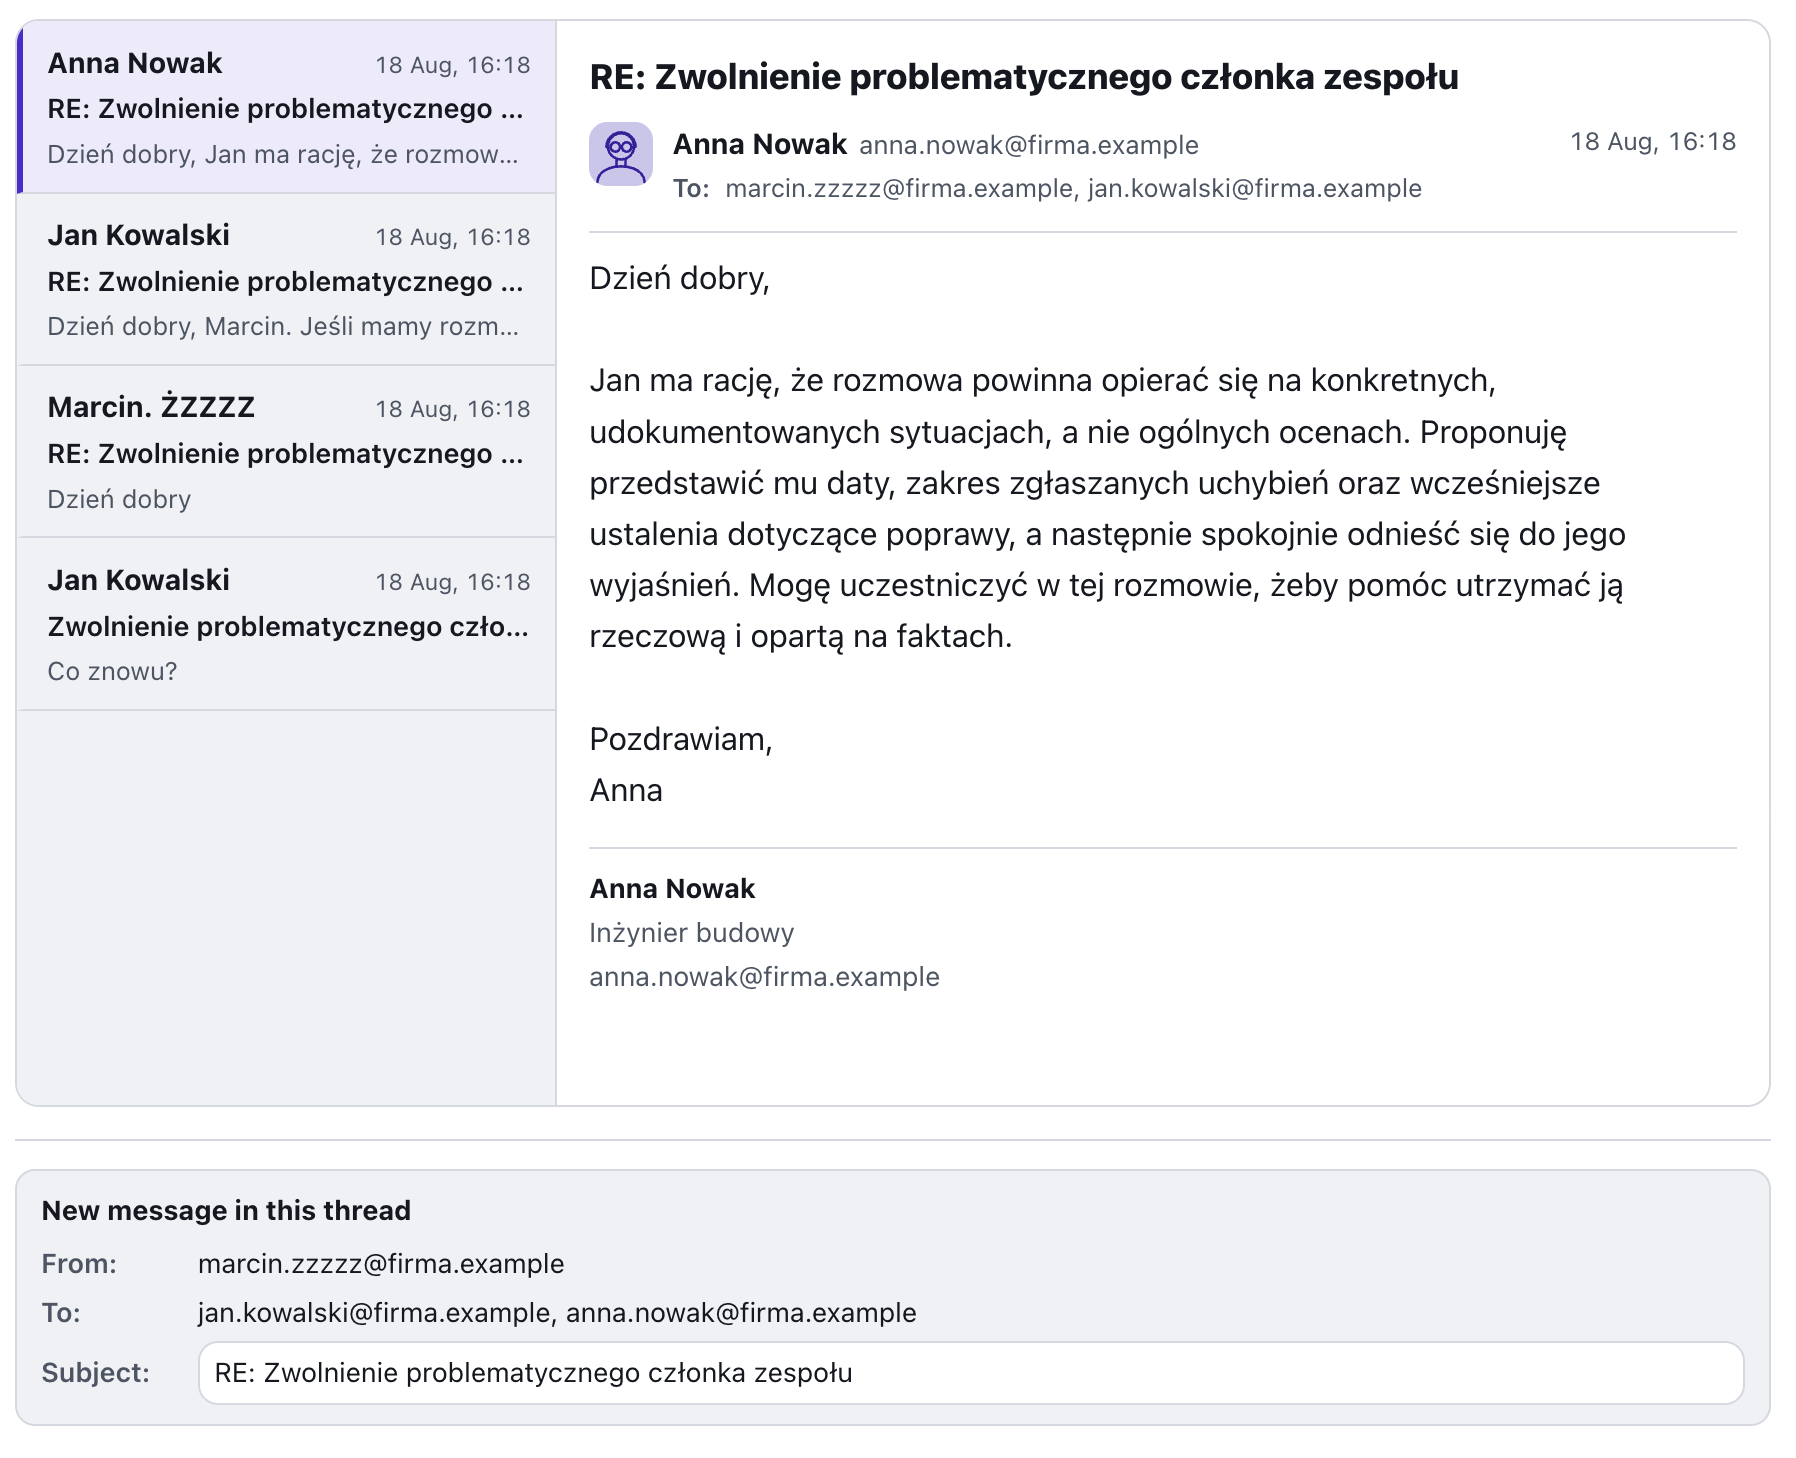The height and width of the screenshot is (1458, 1796).
Task: Open Jan Kowalski's reply about Marcin
Action: click(287, 280)
